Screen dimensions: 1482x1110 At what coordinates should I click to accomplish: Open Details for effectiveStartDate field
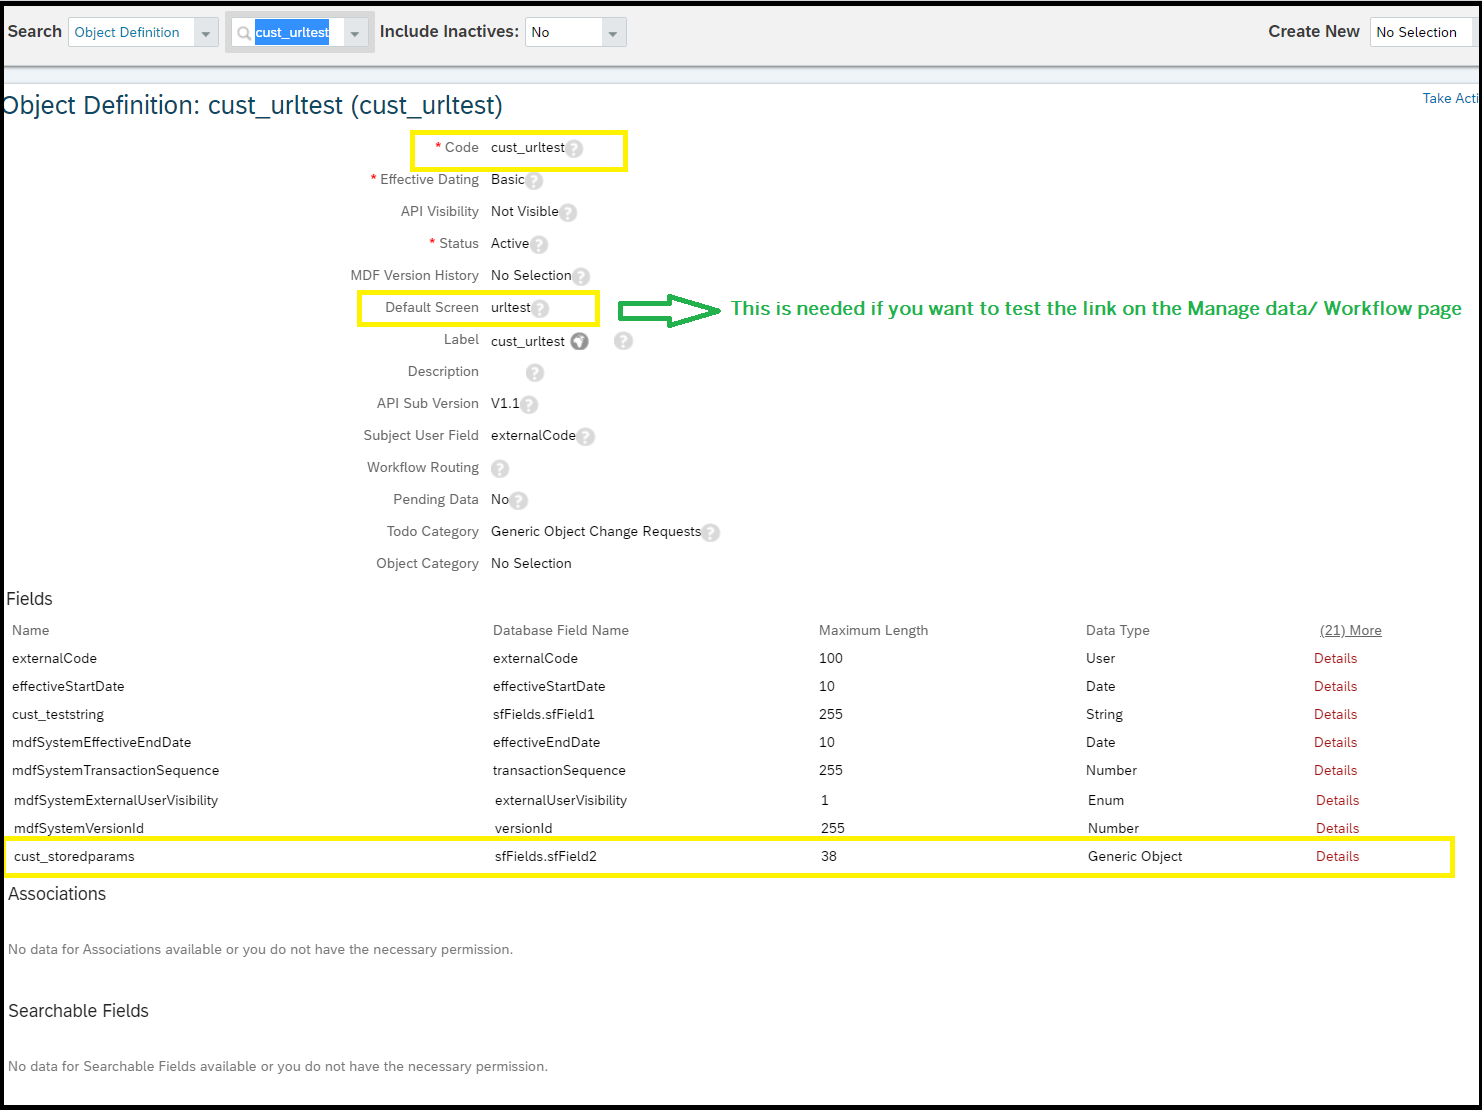[1335, 686]
